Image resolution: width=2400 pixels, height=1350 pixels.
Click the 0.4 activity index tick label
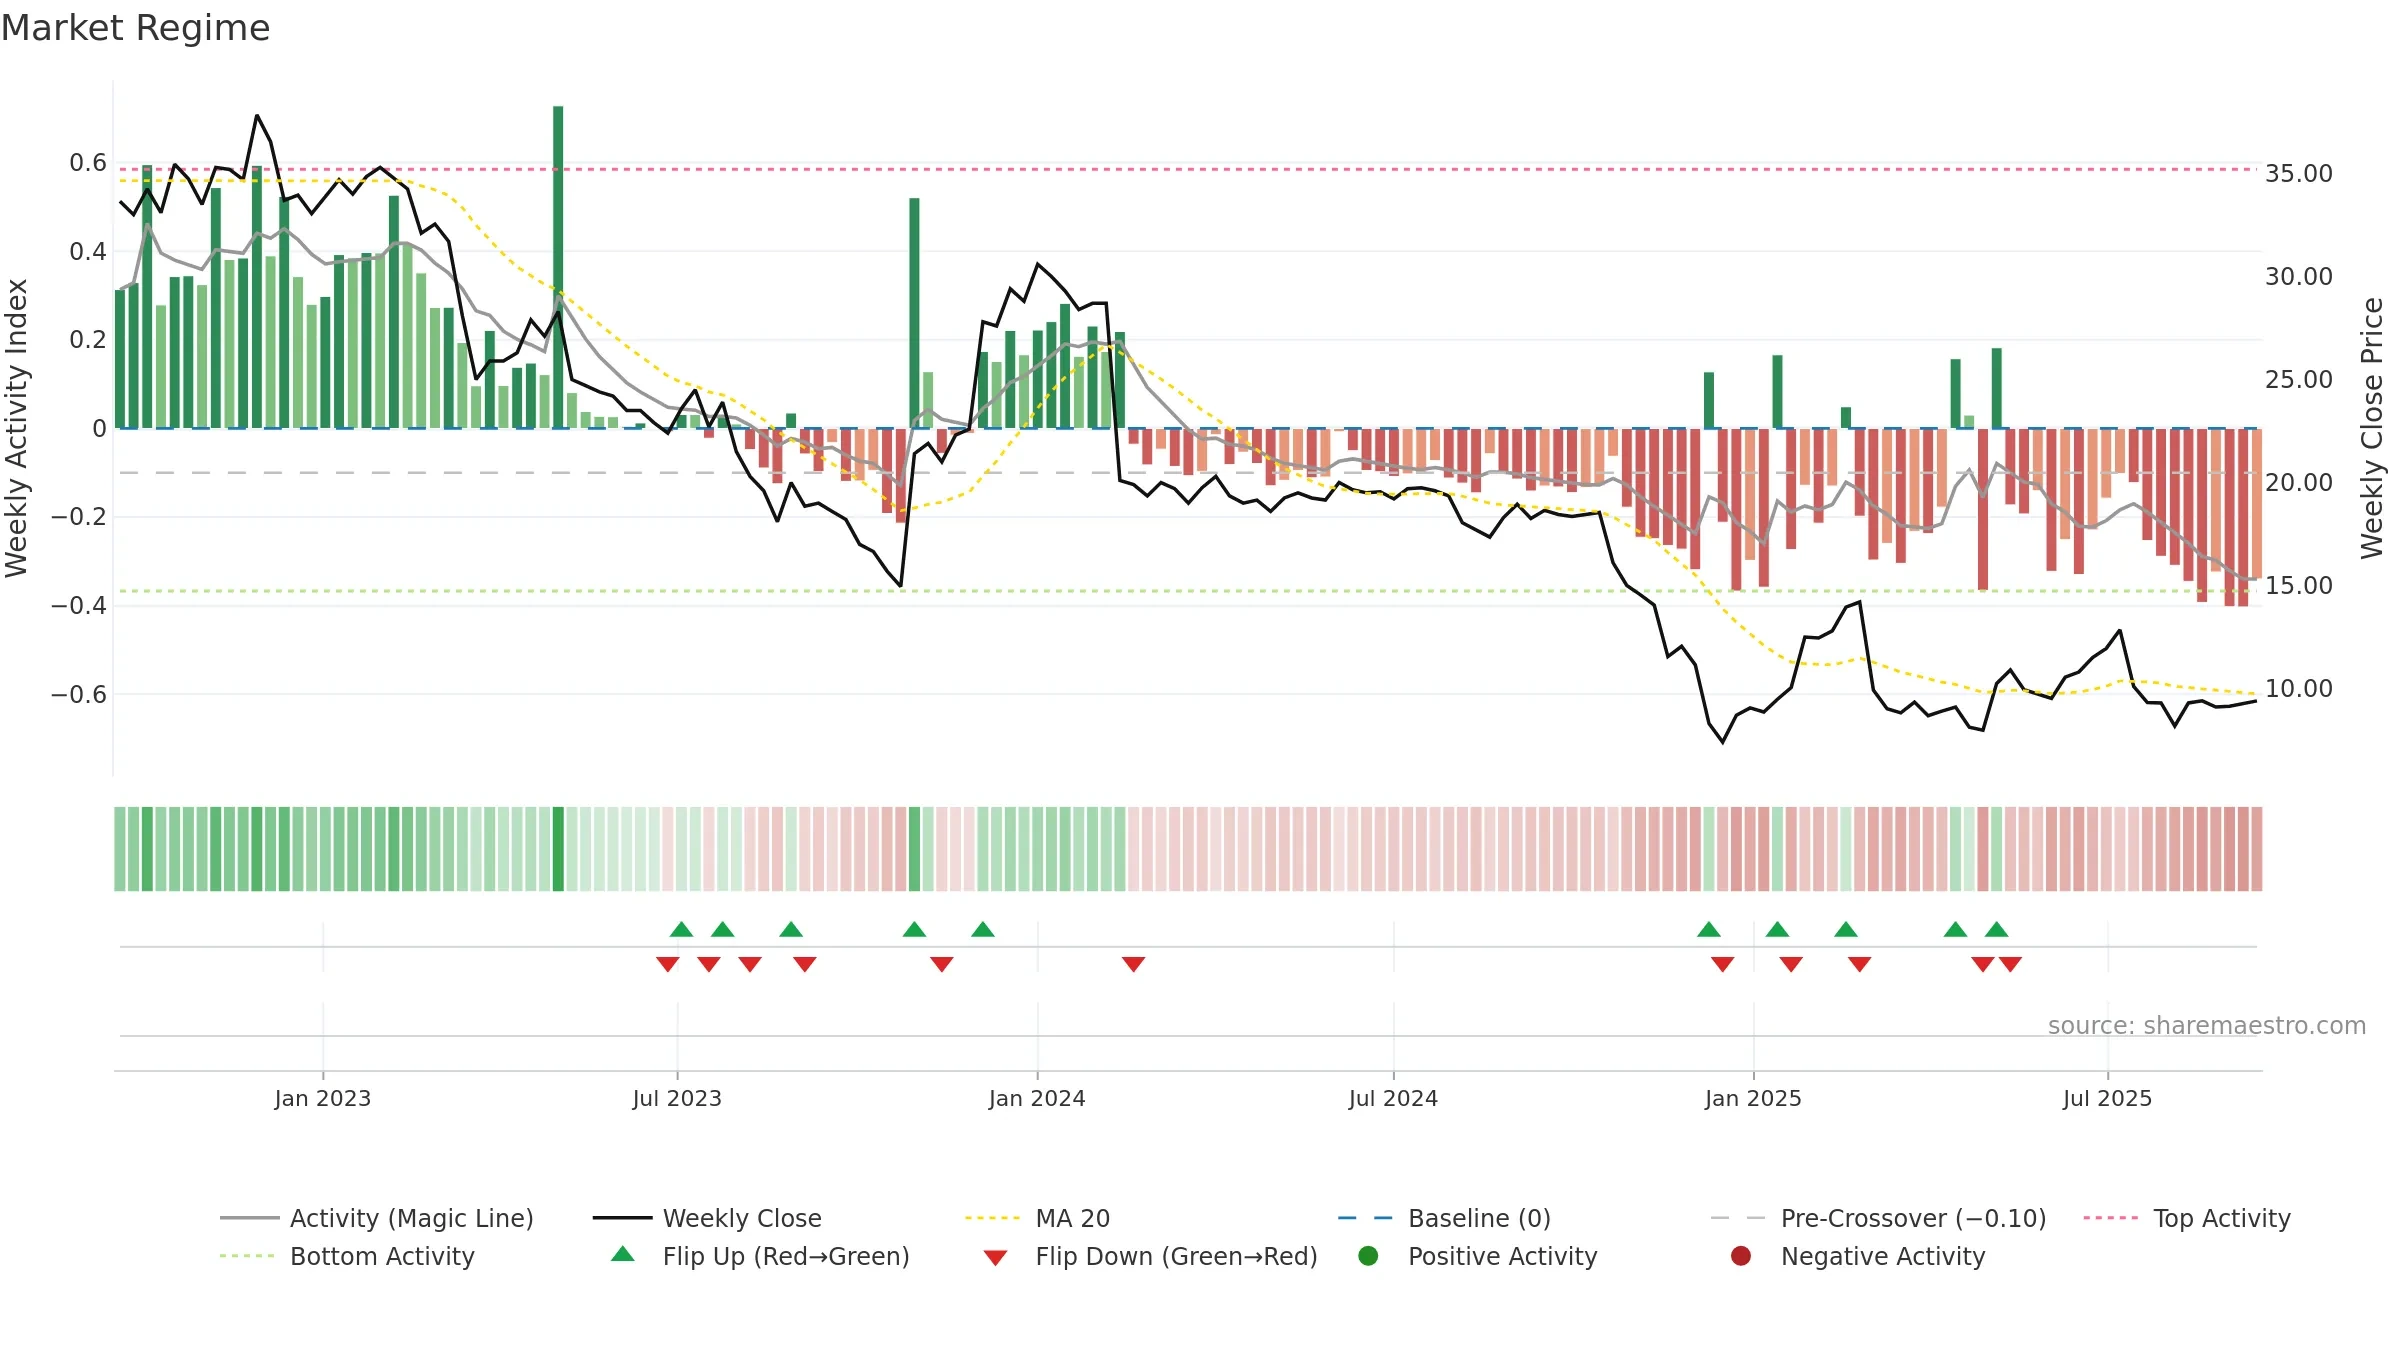[x=88, y=252]
